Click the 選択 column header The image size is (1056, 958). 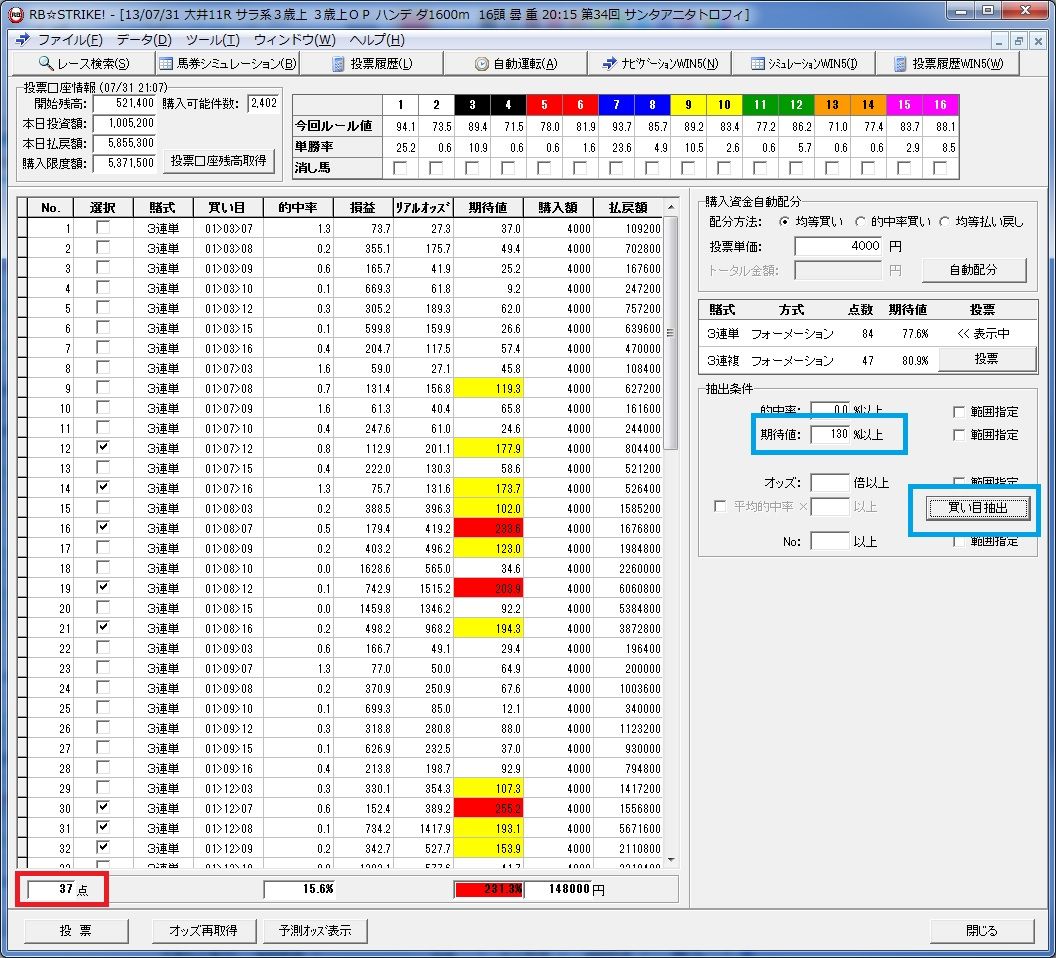(x=103, y=207)
